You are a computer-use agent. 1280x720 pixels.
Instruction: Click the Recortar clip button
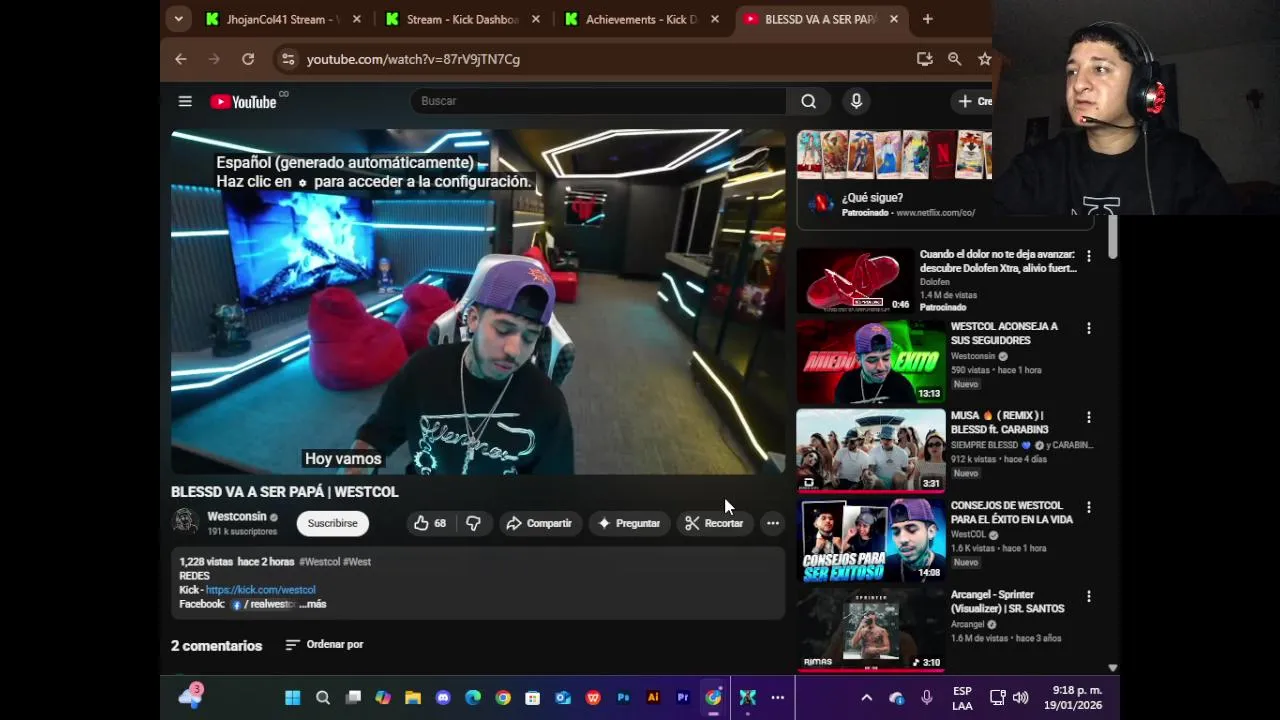click(x=714, y=523)
